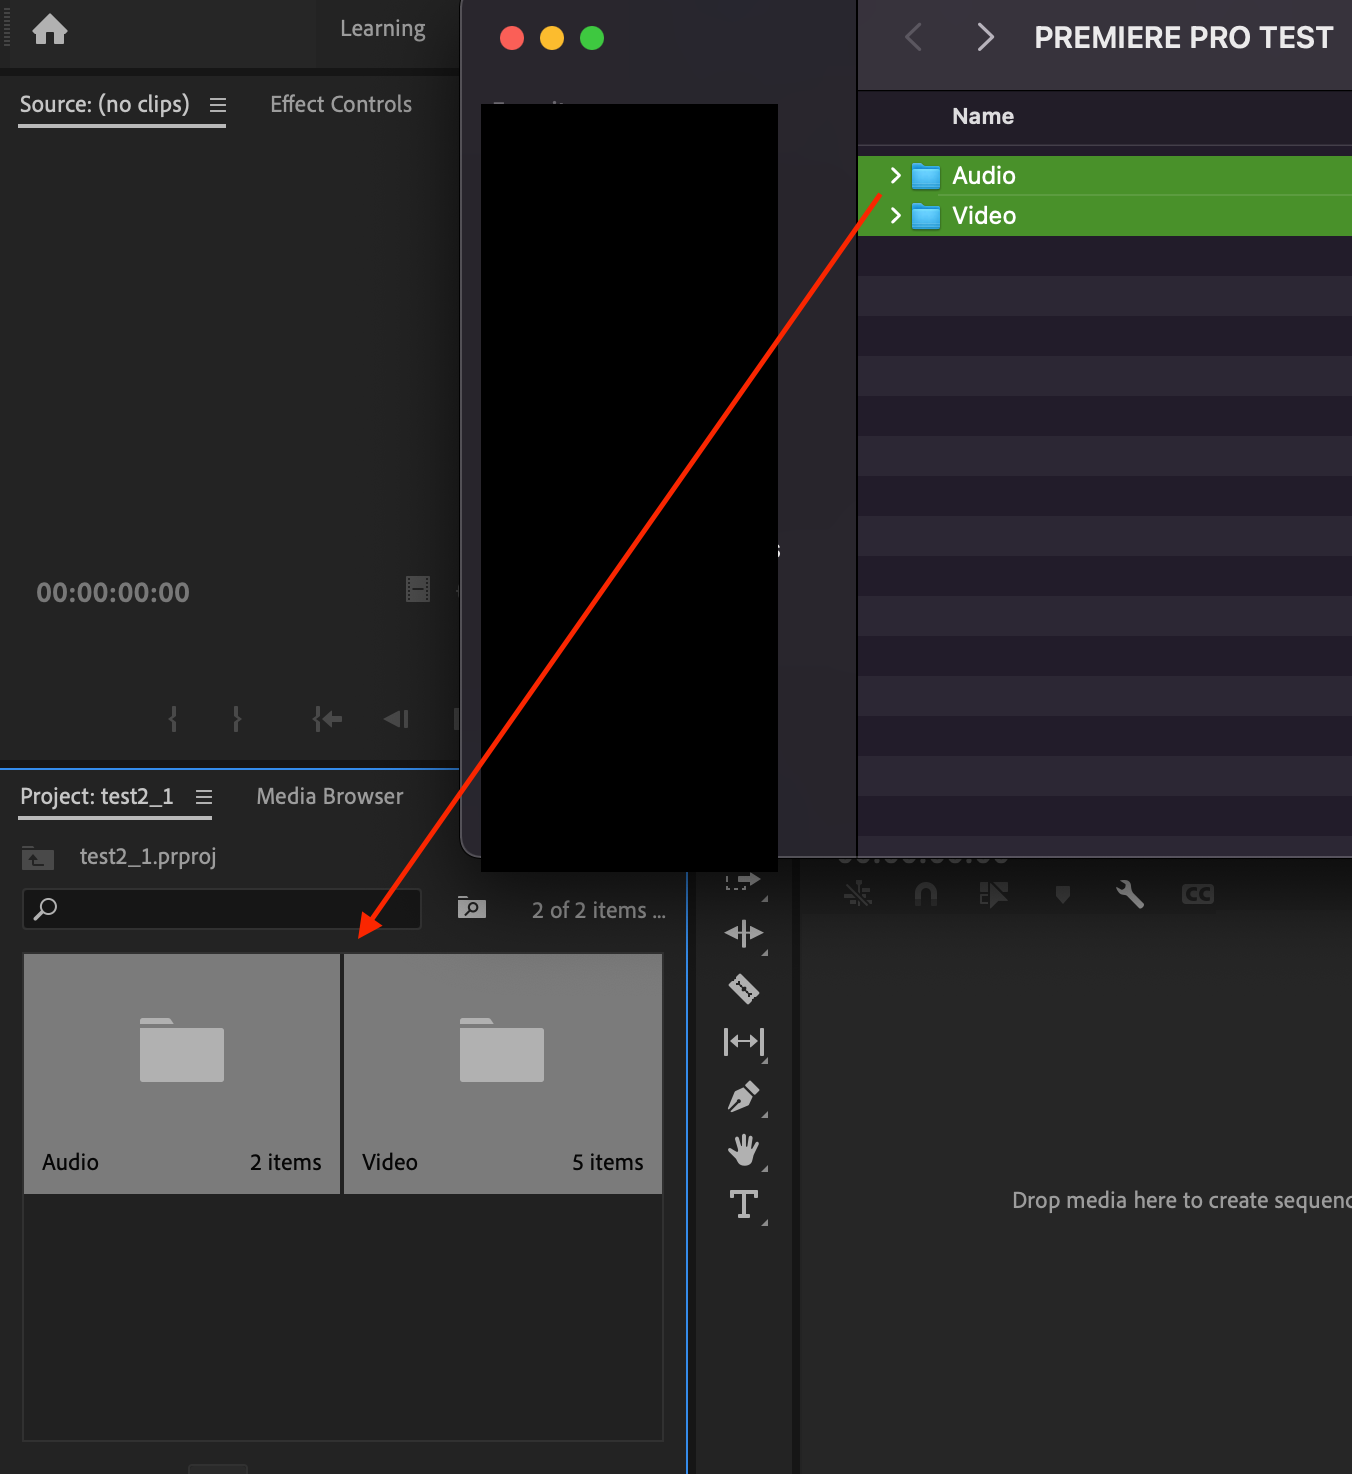Toggle Snap in timeline magnet icon
The image size is (1352, 1474).
(926, 894)
